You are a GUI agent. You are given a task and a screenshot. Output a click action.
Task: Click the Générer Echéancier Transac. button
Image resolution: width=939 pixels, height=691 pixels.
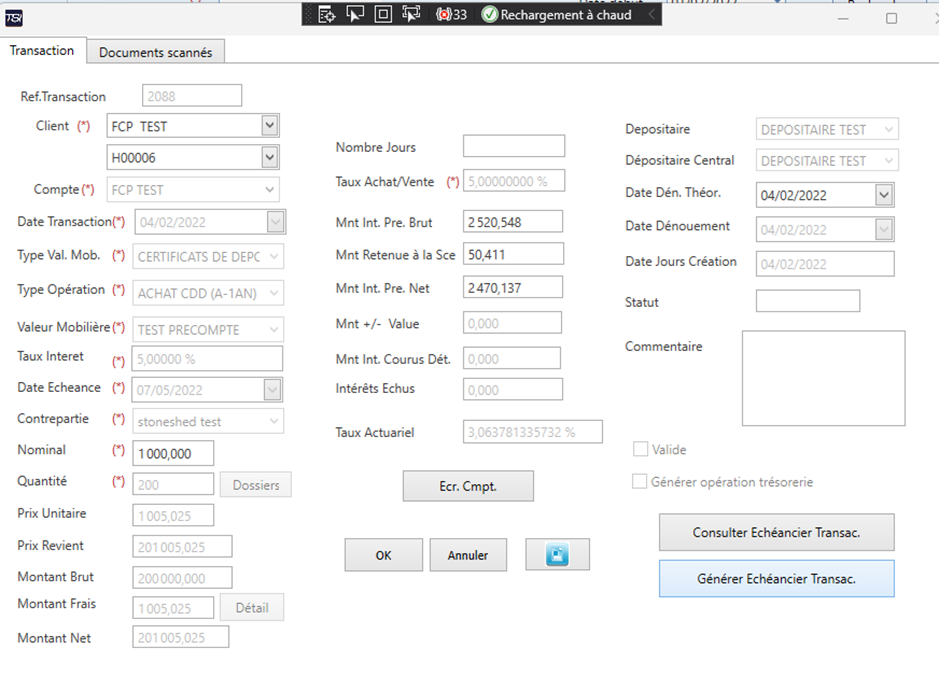point(777,578)
